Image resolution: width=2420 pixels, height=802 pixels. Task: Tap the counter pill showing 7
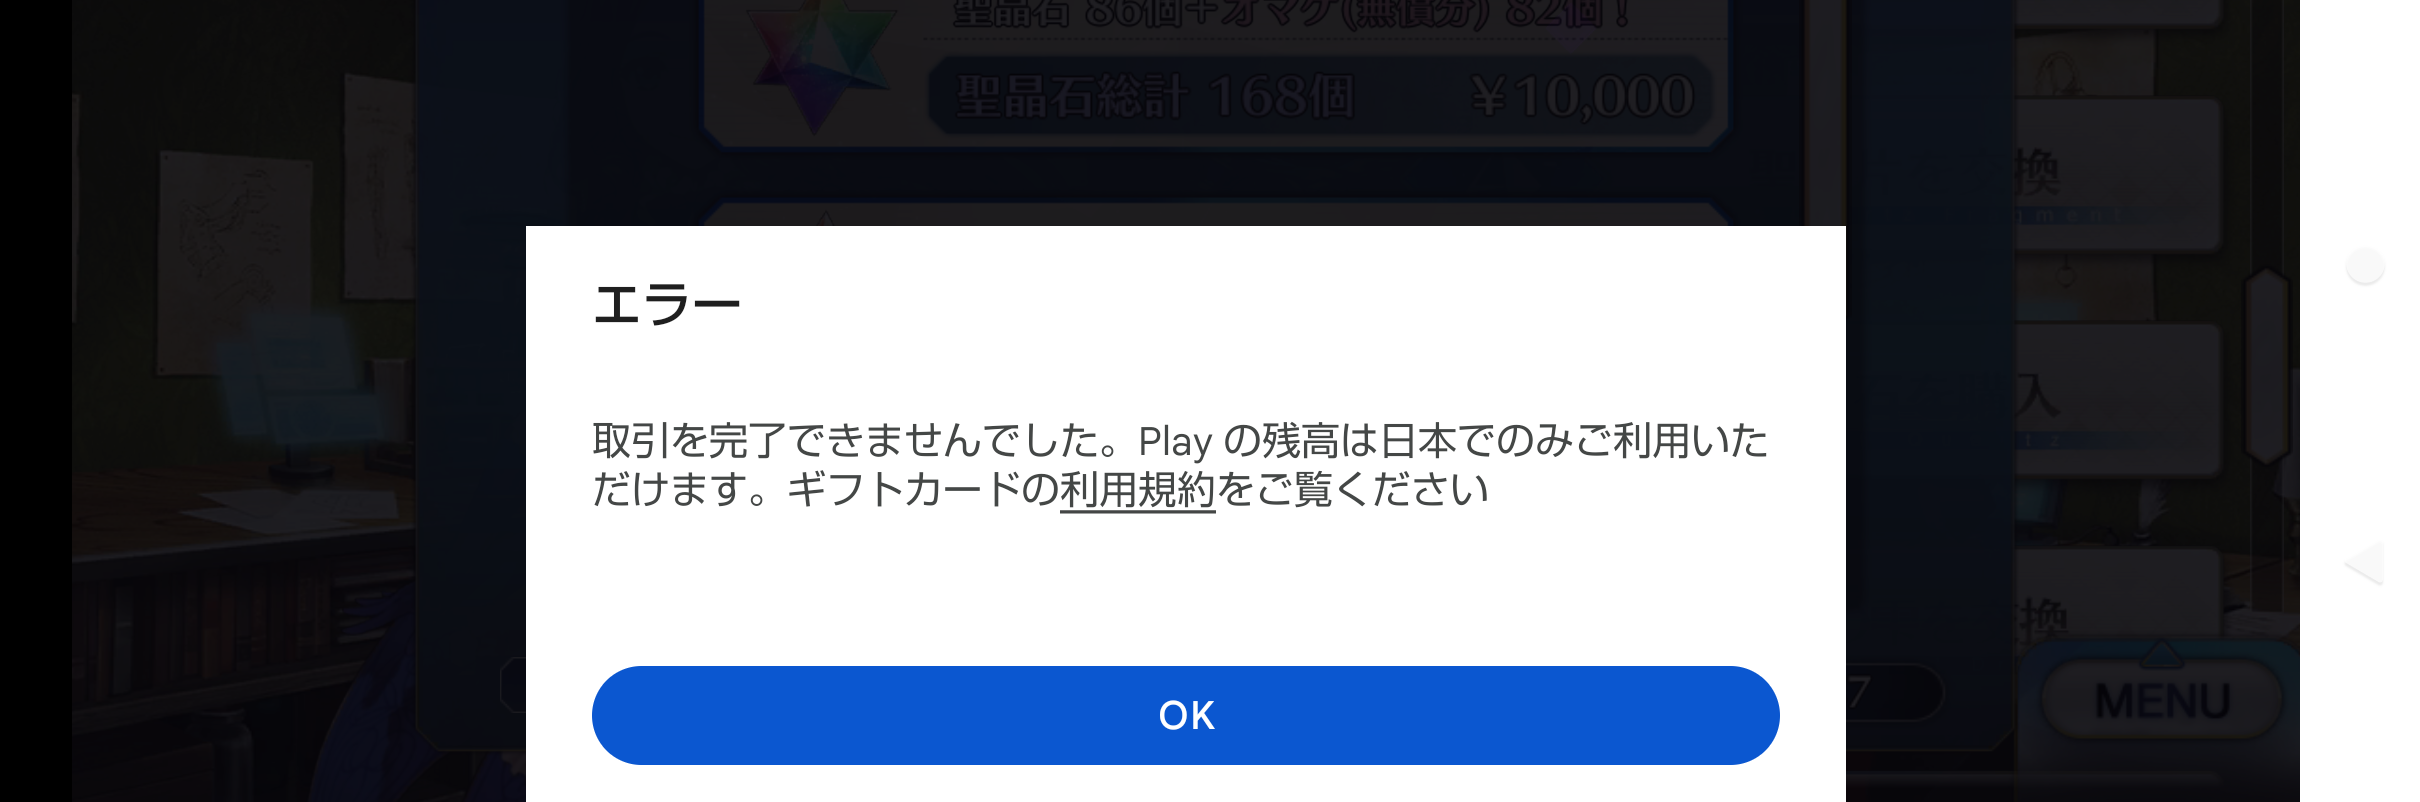(1893, 692)
